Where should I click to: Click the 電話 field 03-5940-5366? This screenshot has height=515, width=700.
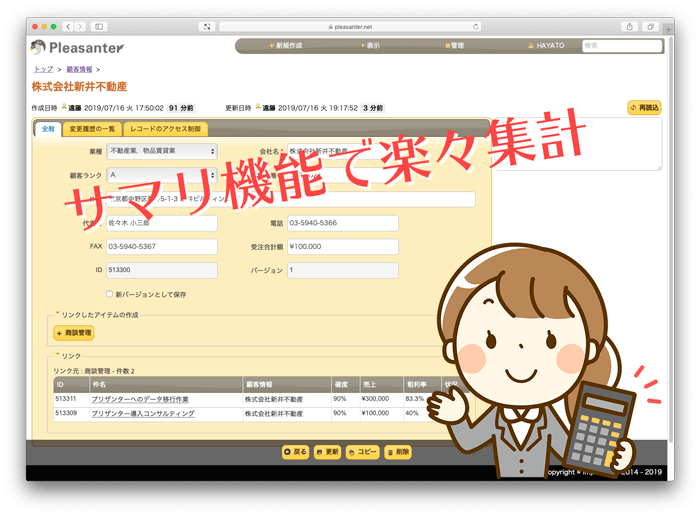(342, 223)
